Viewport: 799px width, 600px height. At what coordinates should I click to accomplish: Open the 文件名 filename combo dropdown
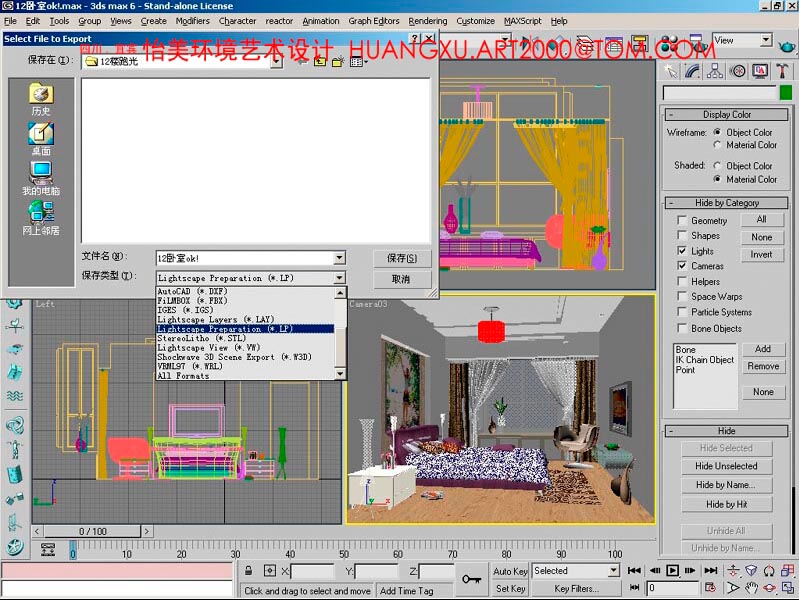[339, 258]
